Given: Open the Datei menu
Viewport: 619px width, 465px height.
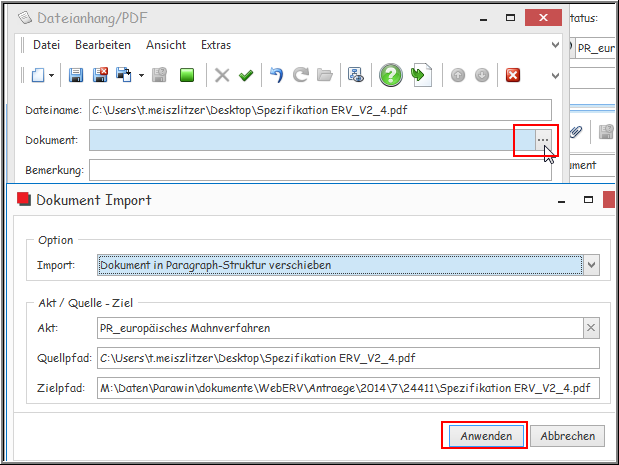Looking at the screenshot, I should [46, 45].
